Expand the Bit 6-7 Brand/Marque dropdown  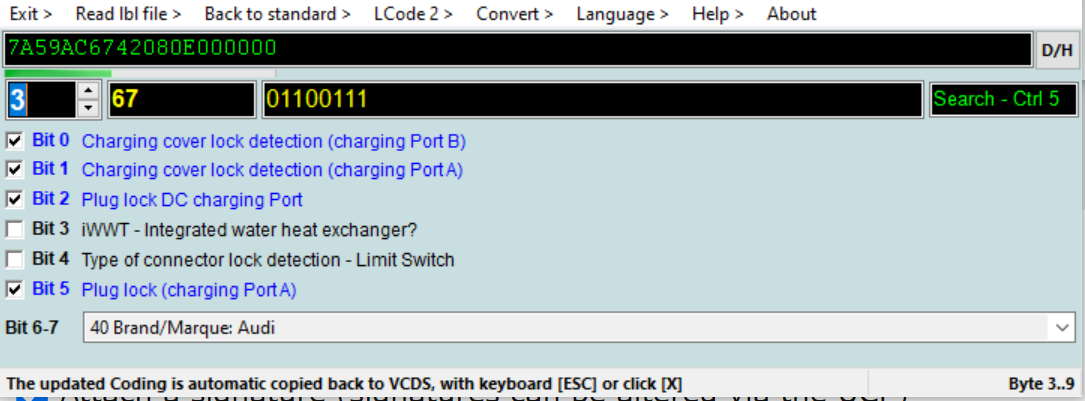(x=1060, y=327)
